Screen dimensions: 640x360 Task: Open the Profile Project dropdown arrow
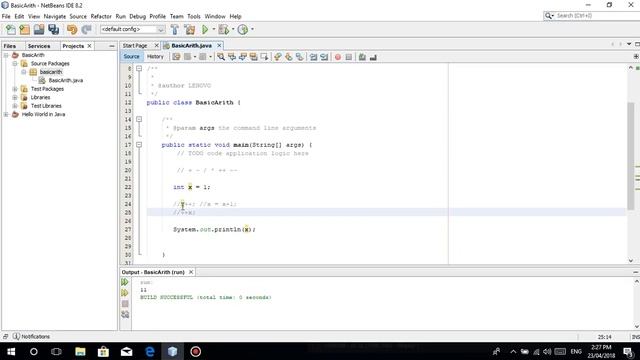click(252, 29)
